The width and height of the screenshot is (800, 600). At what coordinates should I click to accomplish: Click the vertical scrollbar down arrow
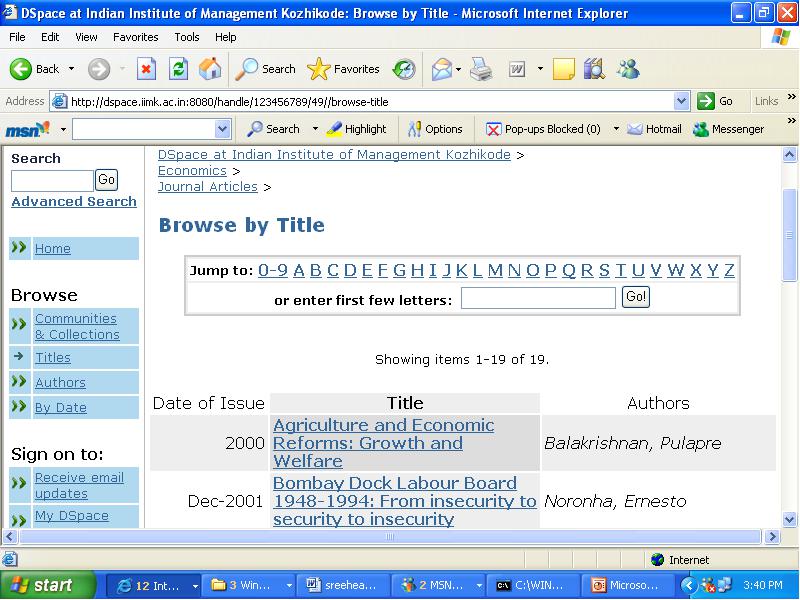pyautogui.click(x=789, y=519)
